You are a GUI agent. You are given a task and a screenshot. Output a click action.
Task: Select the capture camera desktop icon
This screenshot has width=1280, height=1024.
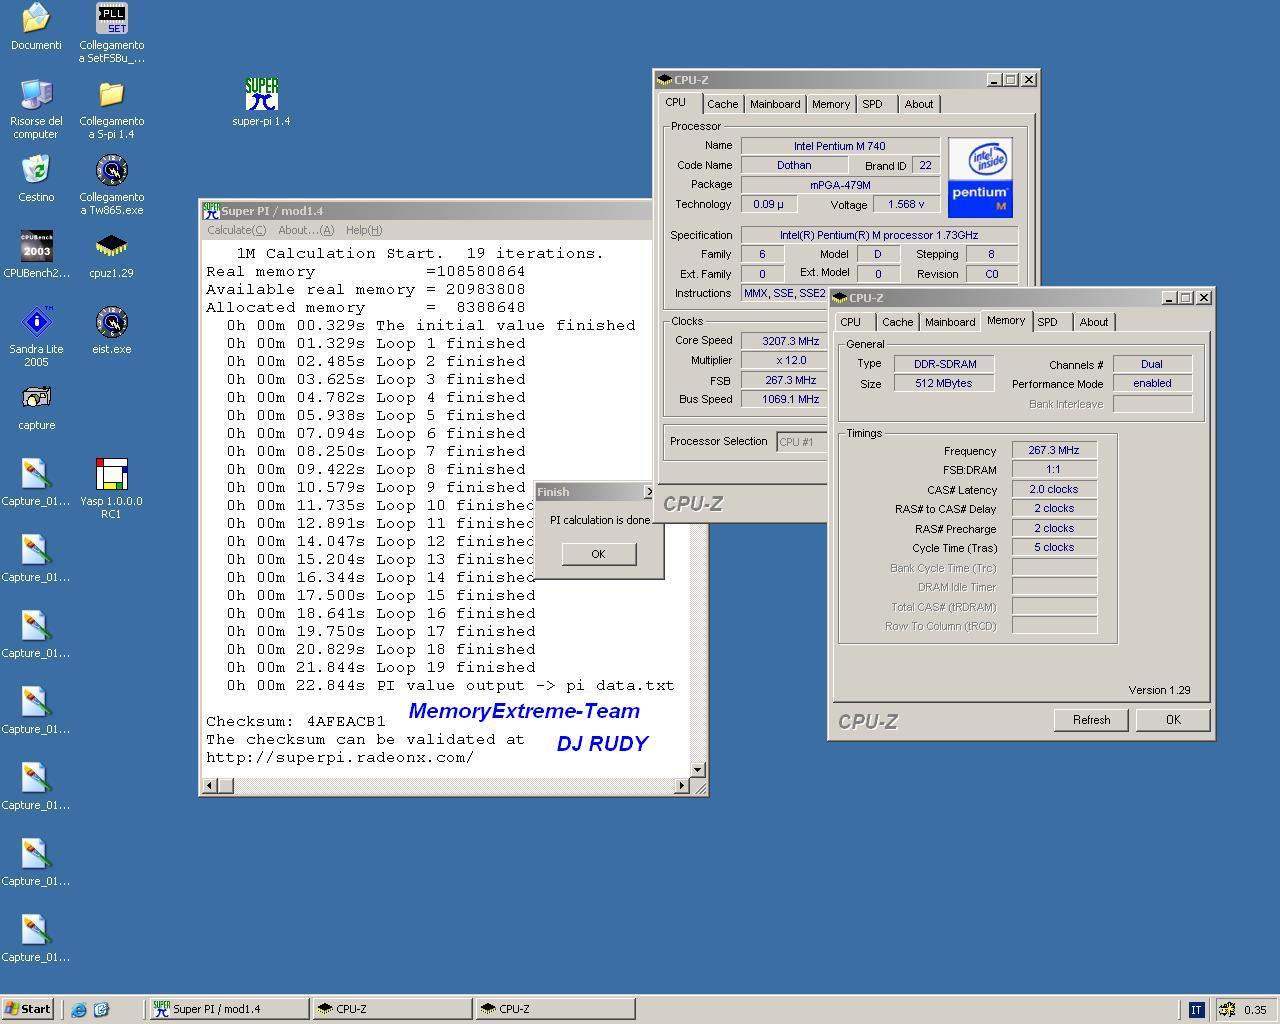coord(36,407)
